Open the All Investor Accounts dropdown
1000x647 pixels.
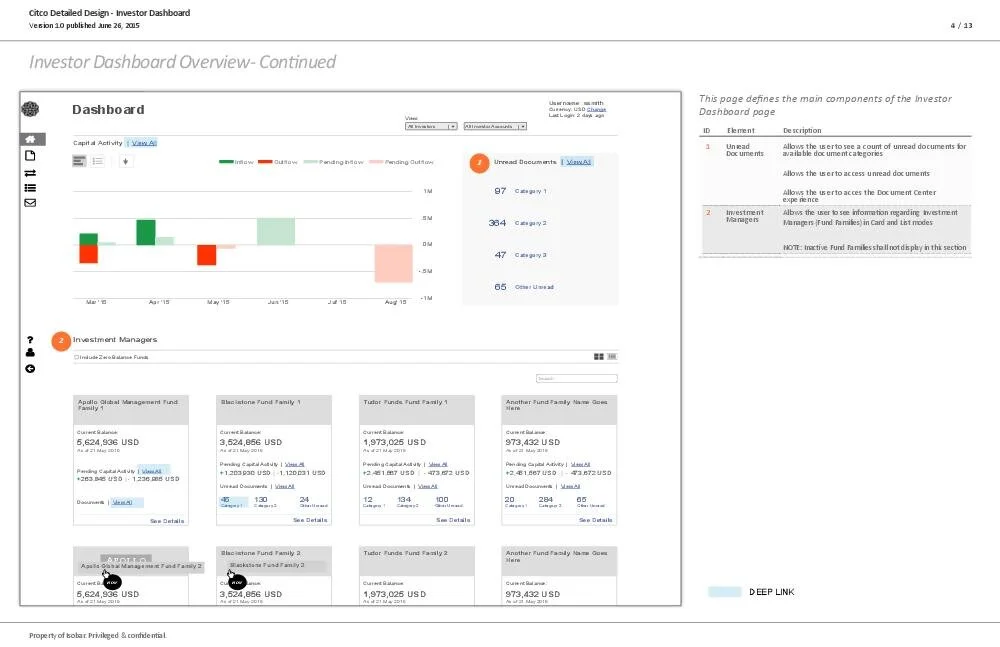click(495, 126)
